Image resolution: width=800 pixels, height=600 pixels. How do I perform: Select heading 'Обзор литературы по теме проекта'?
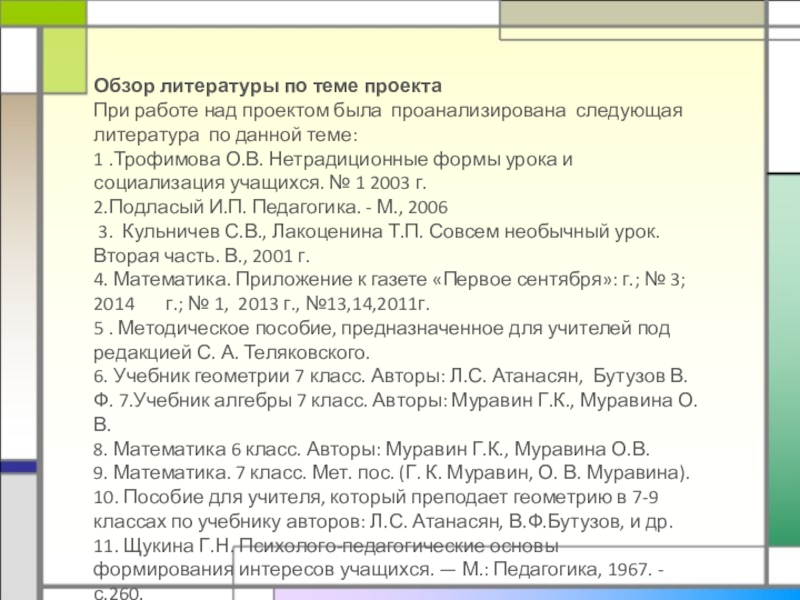[268, 86]
